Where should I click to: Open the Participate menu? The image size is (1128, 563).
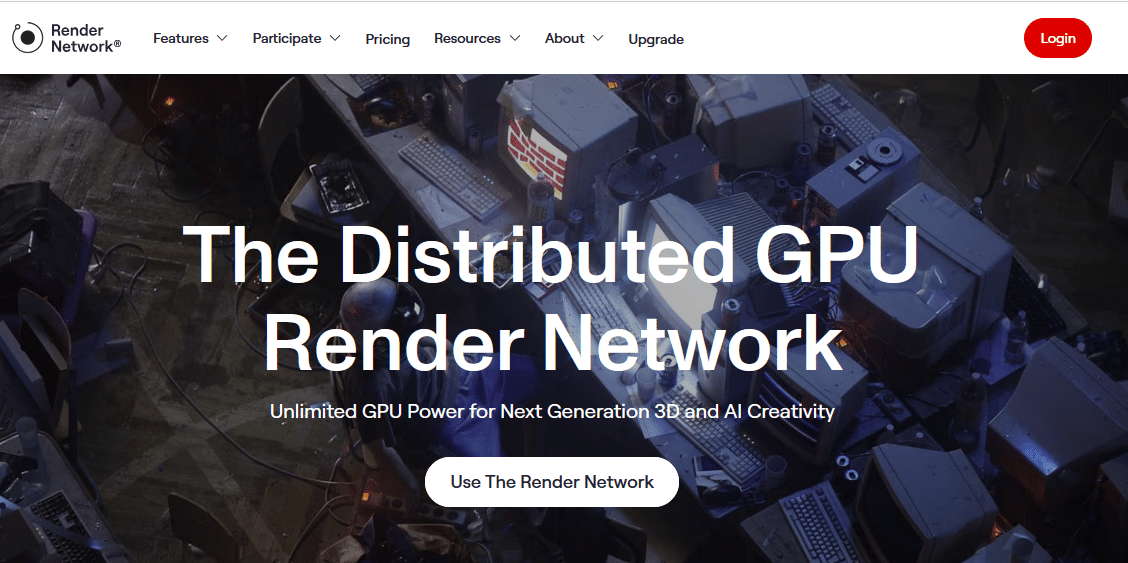point(286,38)
